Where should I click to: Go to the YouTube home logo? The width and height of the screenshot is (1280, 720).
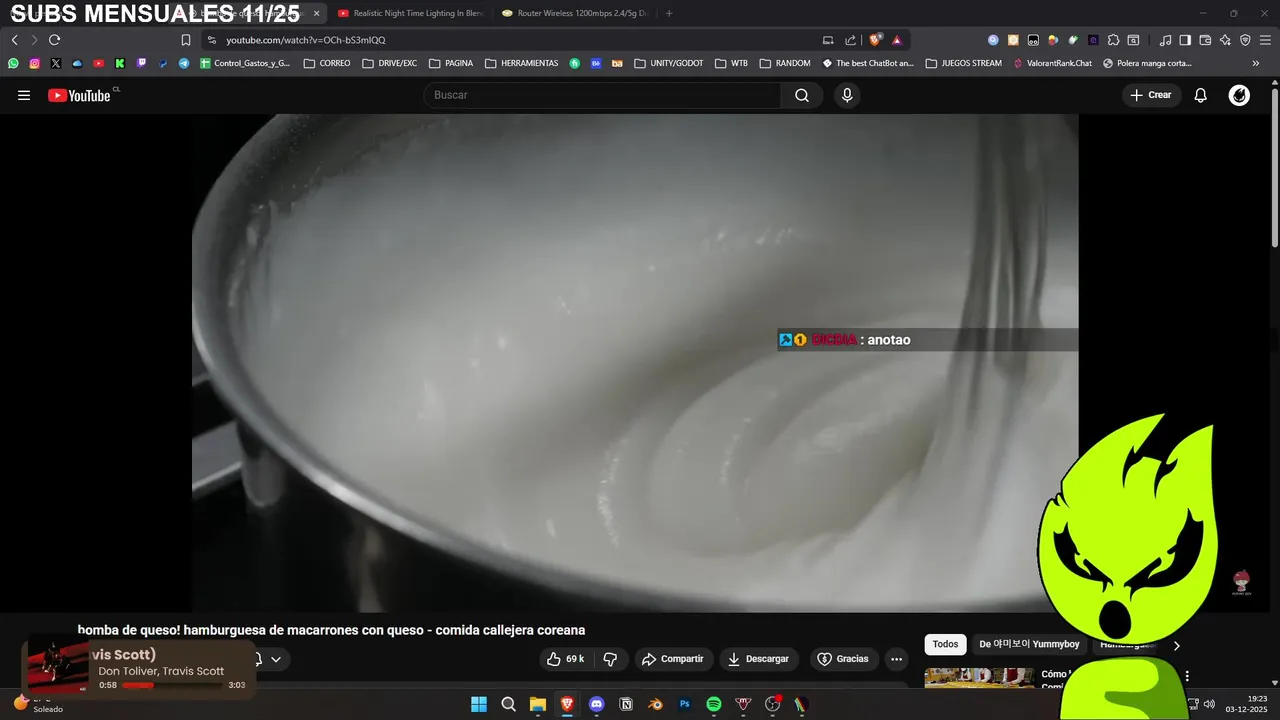pyautogui.click(x=80, y=95)
